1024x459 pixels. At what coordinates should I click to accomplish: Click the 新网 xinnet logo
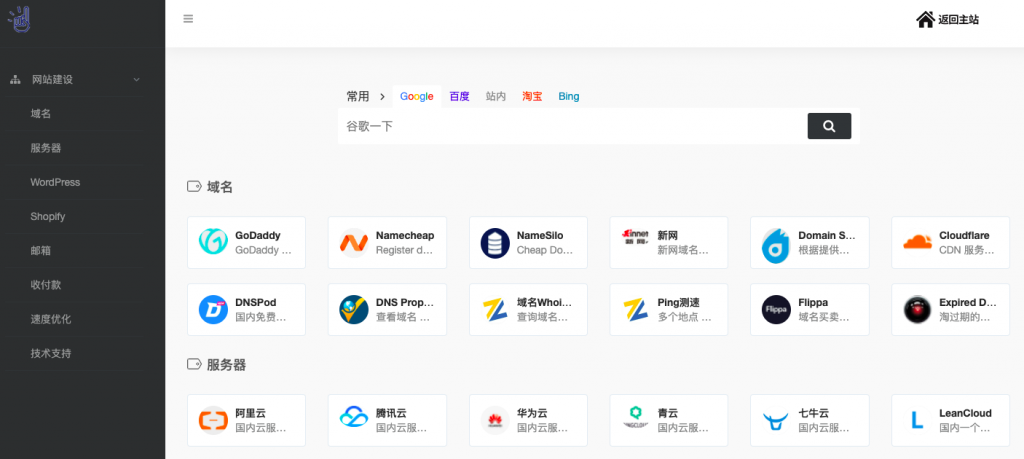pos(635,236)
